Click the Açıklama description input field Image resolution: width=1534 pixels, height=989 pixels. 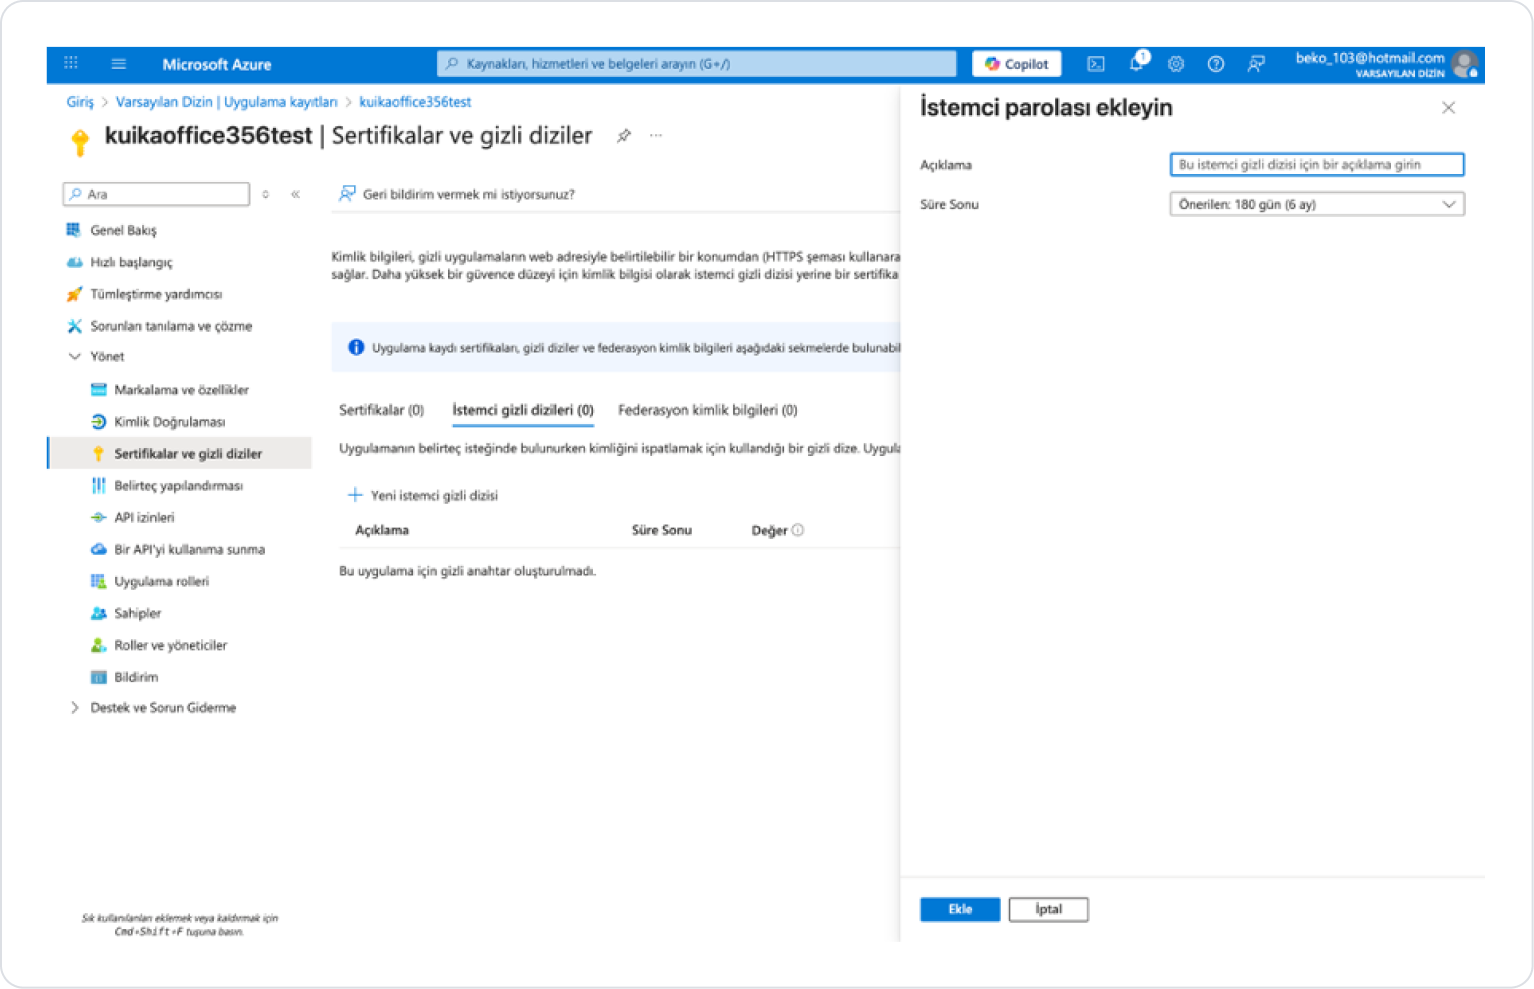point(1317,164)
